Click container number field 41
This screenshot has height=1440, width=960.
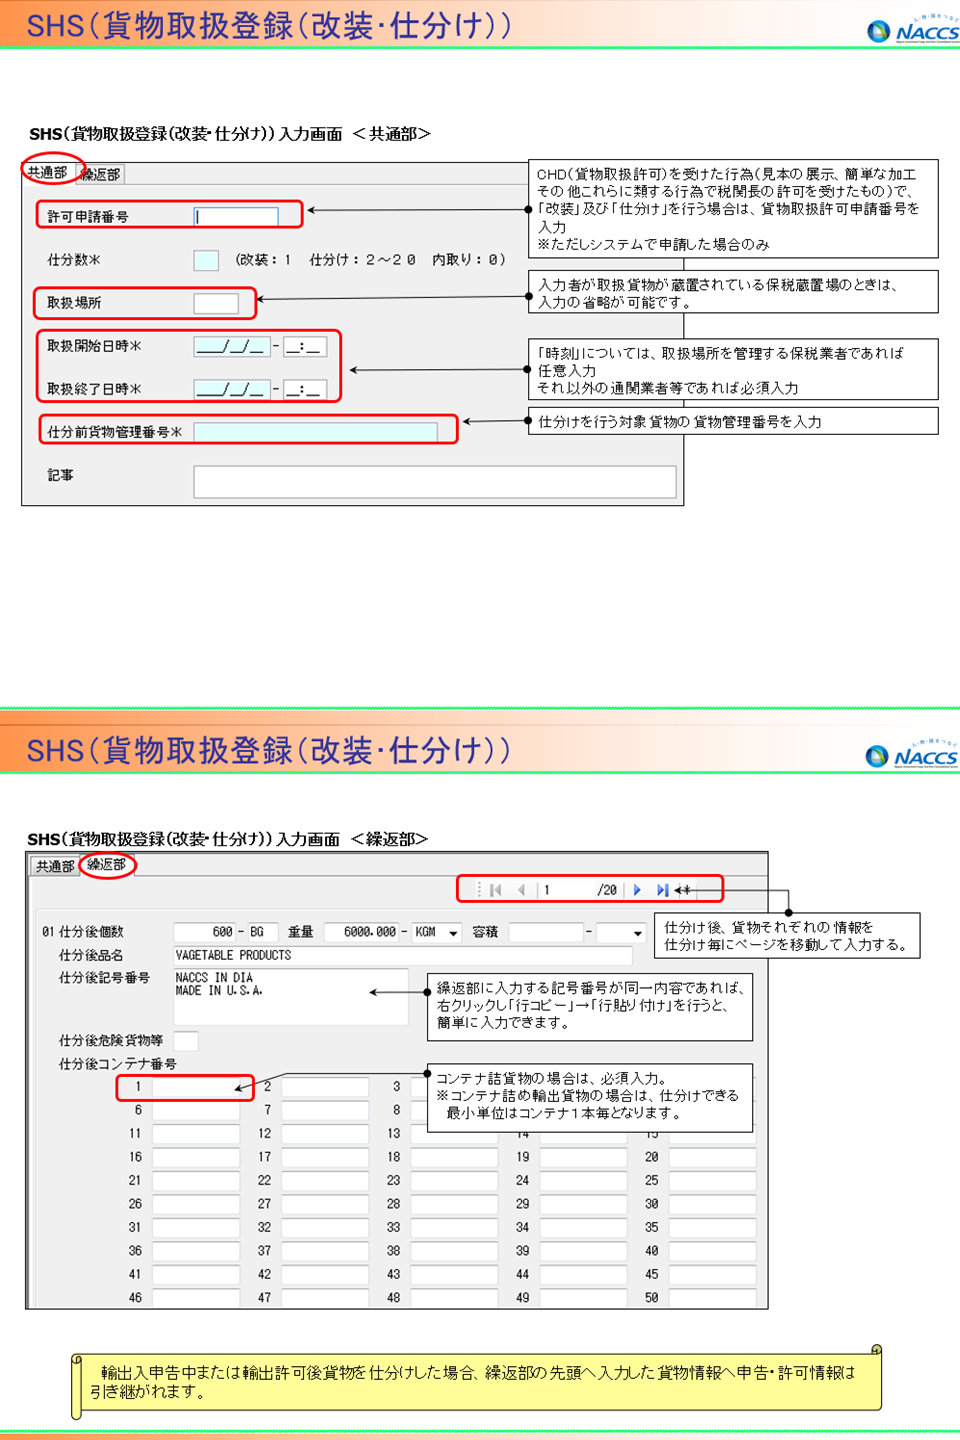pos(196,1275)
